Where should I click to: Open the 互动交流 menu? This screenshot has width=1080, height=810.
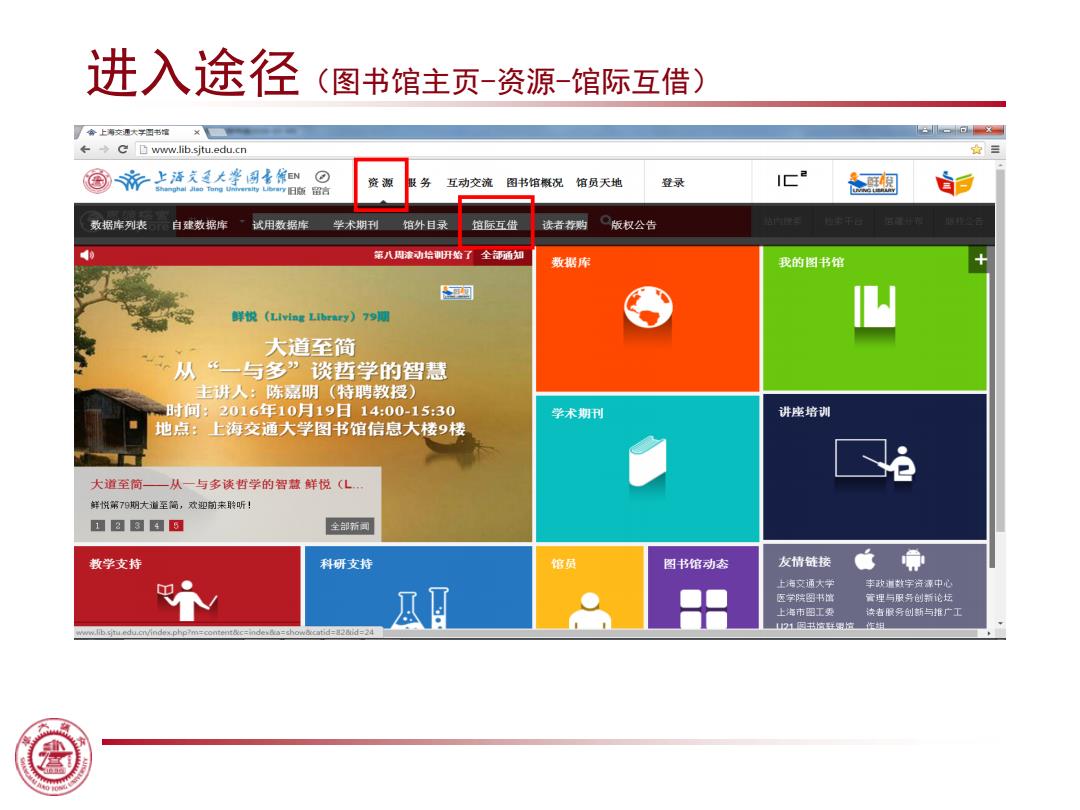tap(470, 183)
